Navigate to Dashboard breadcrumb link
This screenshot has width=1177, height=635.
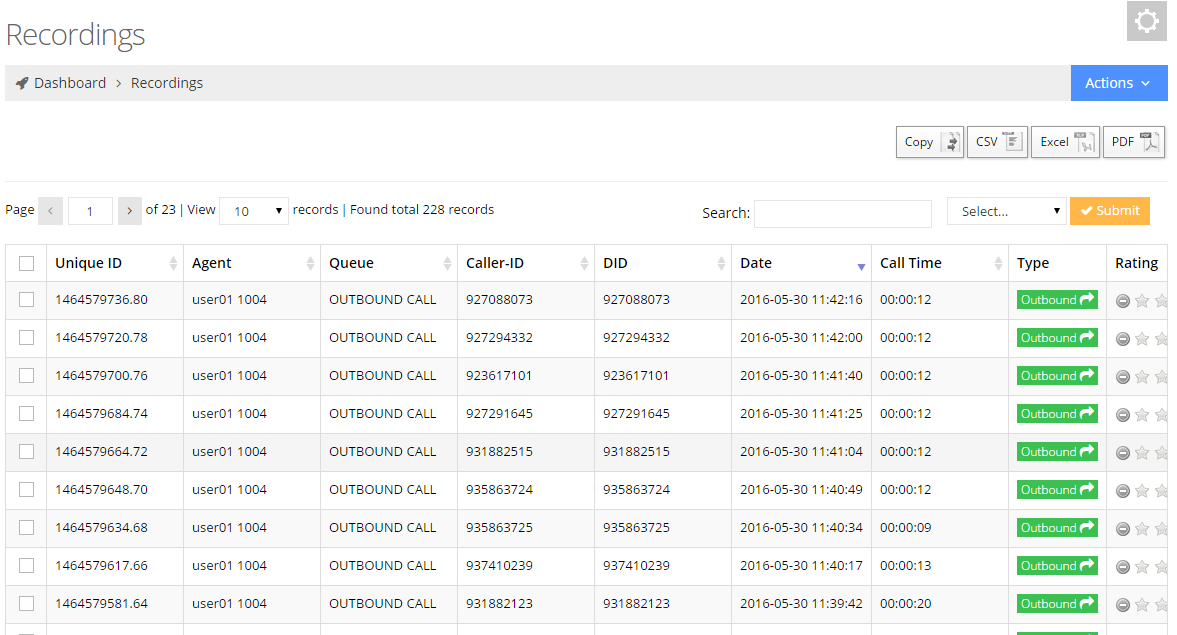click(69, 83)
